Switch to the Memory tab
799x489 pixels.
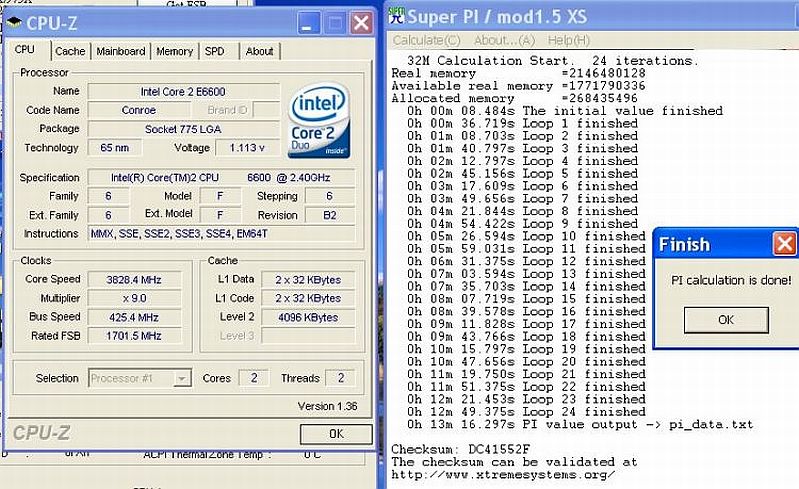click(x=174, y=51)
